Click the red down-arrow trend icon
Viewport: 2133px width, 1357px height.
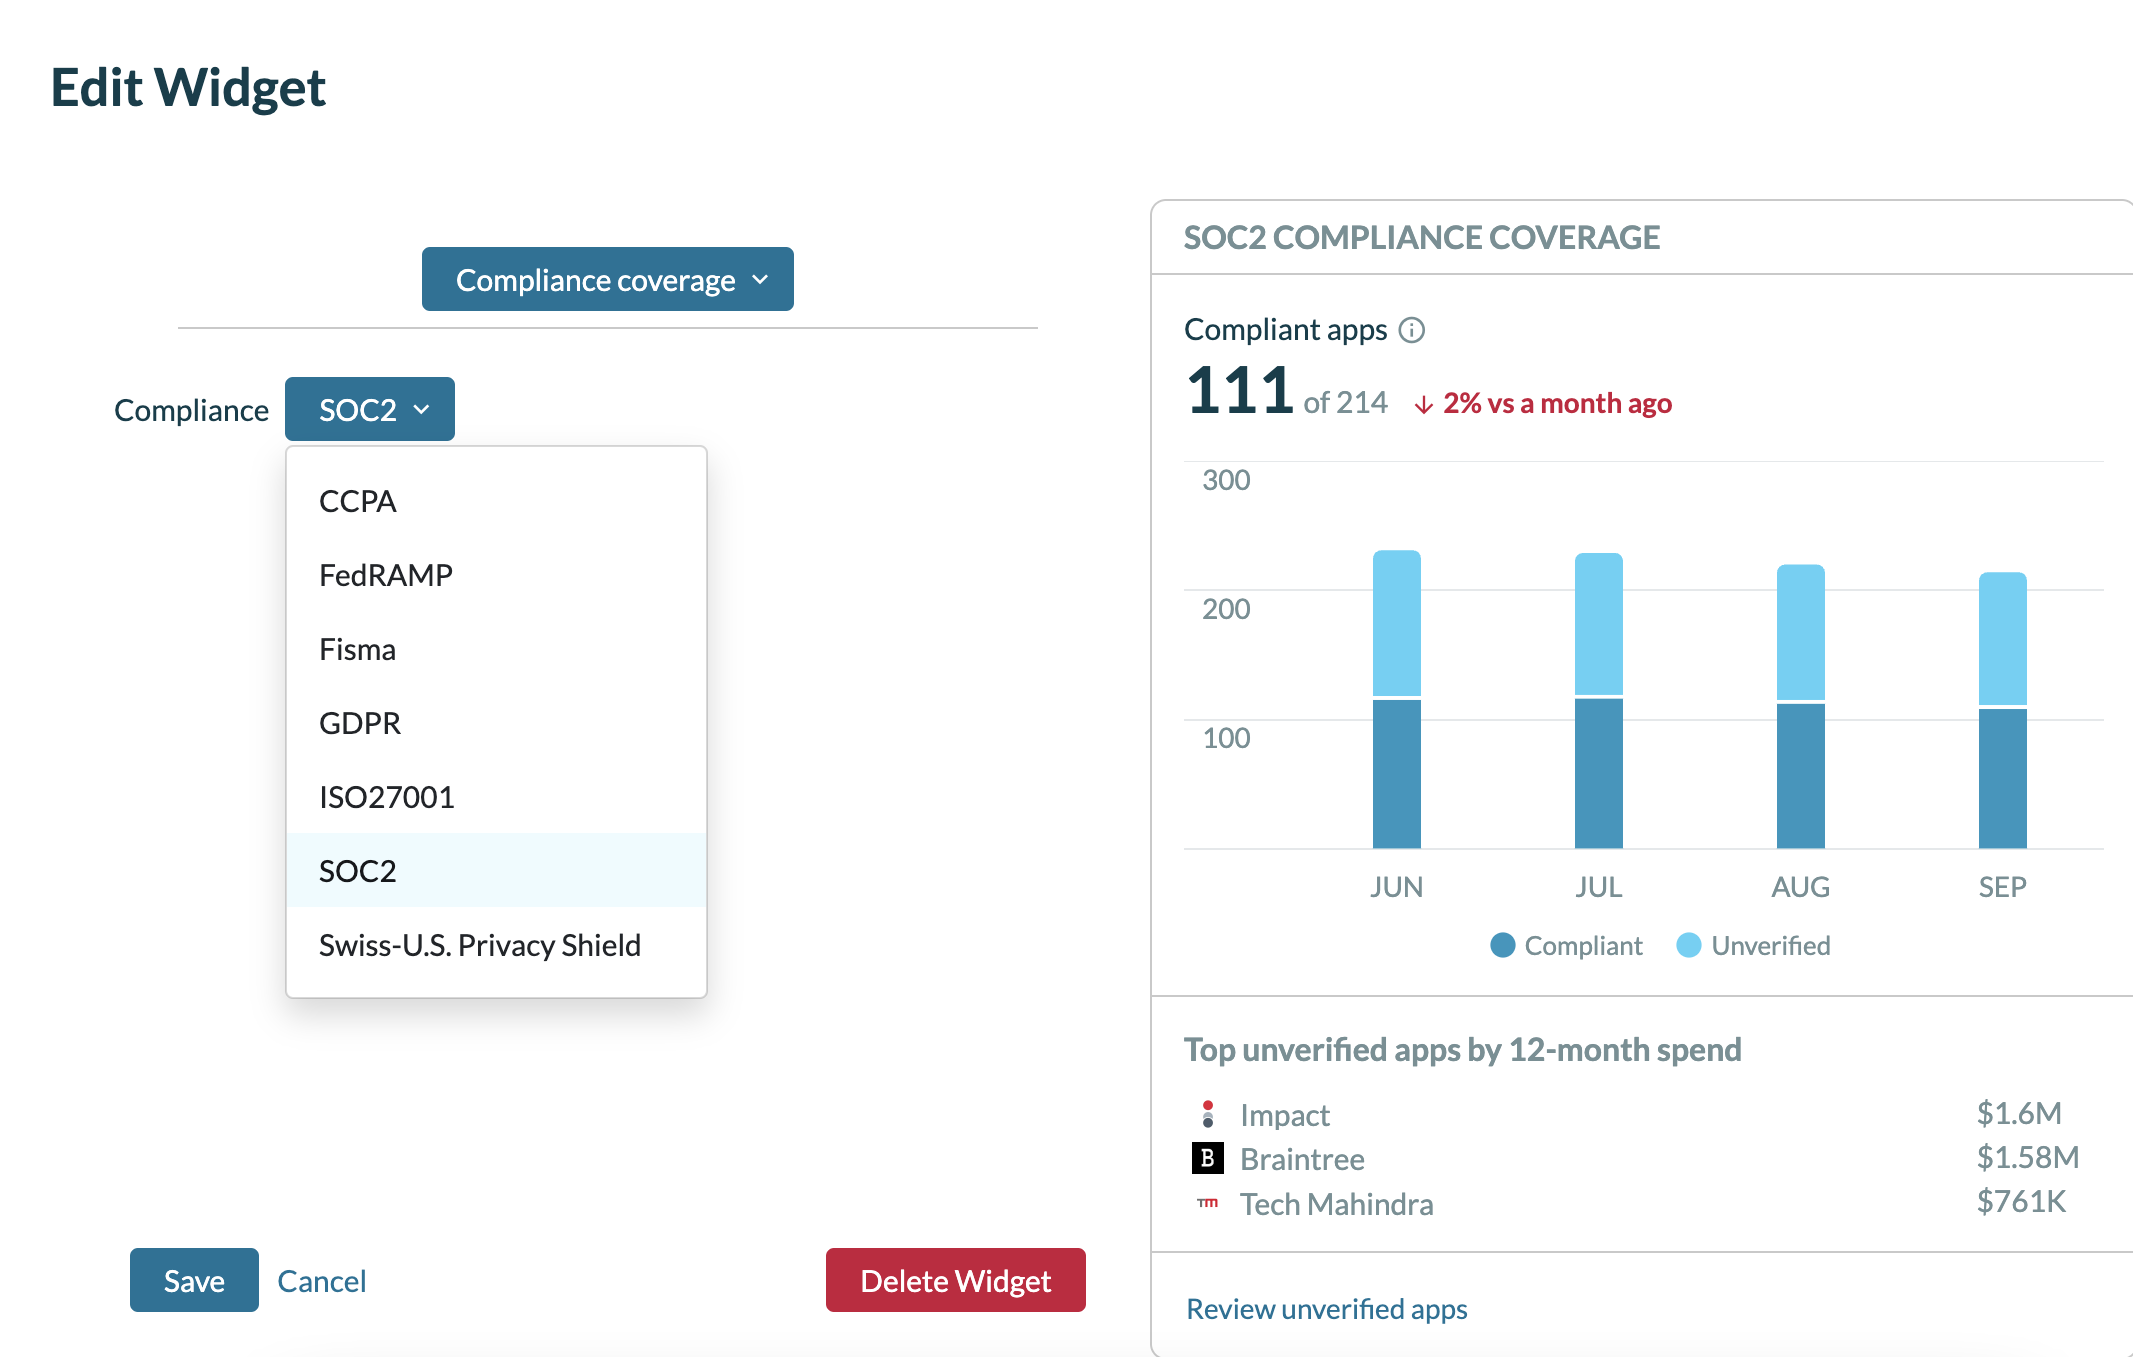click(x=1423, y=404)
